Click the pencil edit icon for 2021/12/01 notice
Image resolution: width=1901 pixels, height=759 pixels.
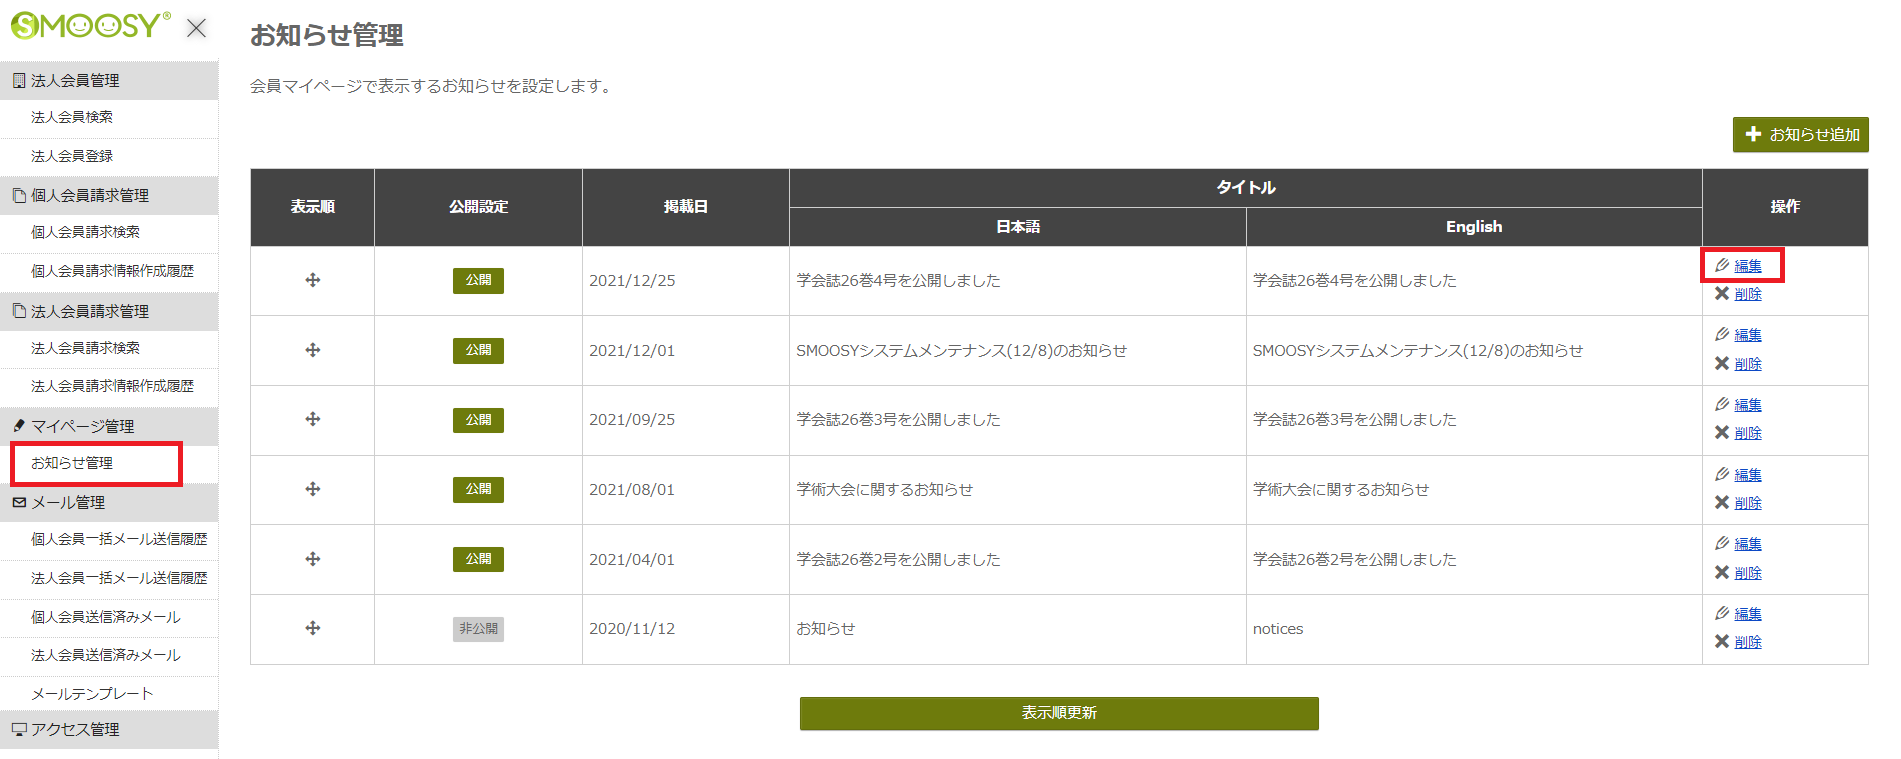1722,334
